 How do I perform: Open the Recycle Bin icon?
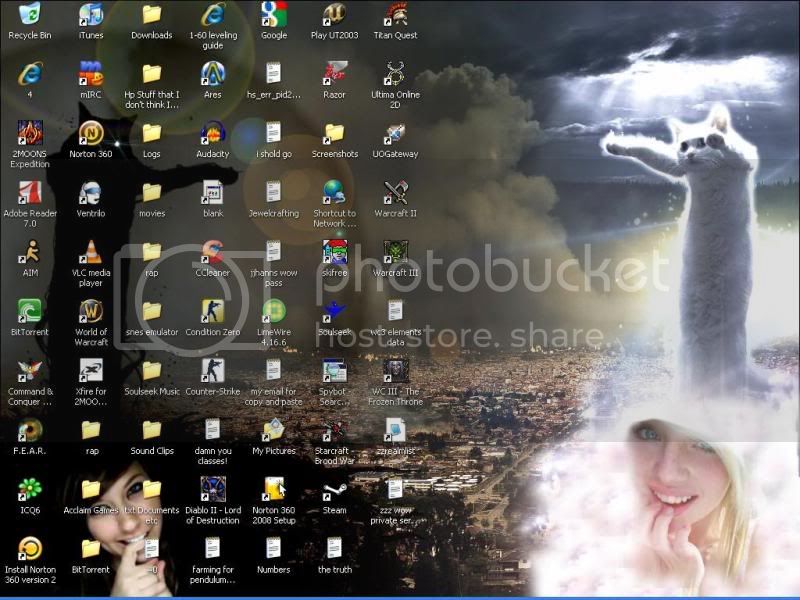[x=30, y=15]
